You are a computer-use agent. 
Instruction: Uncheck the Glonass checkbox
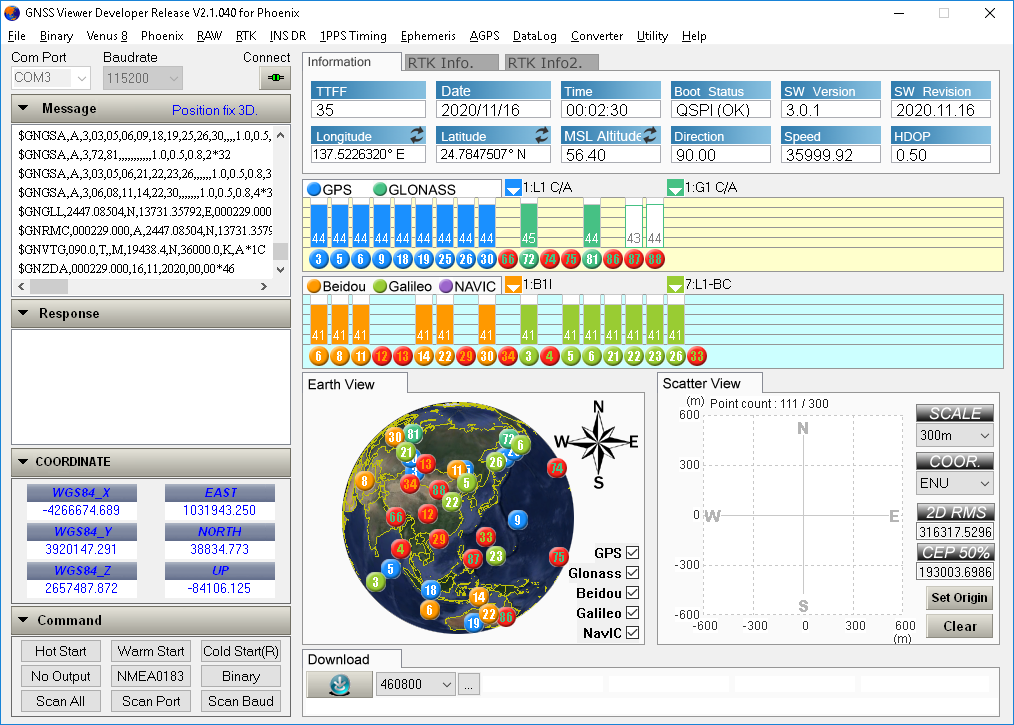(x=632, y=573)
